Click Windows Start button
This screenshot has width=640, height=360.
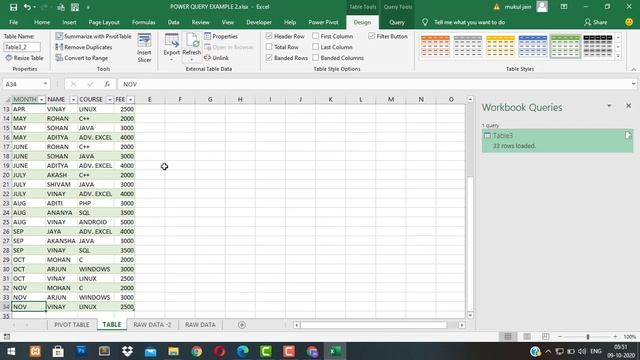(11, 351)
